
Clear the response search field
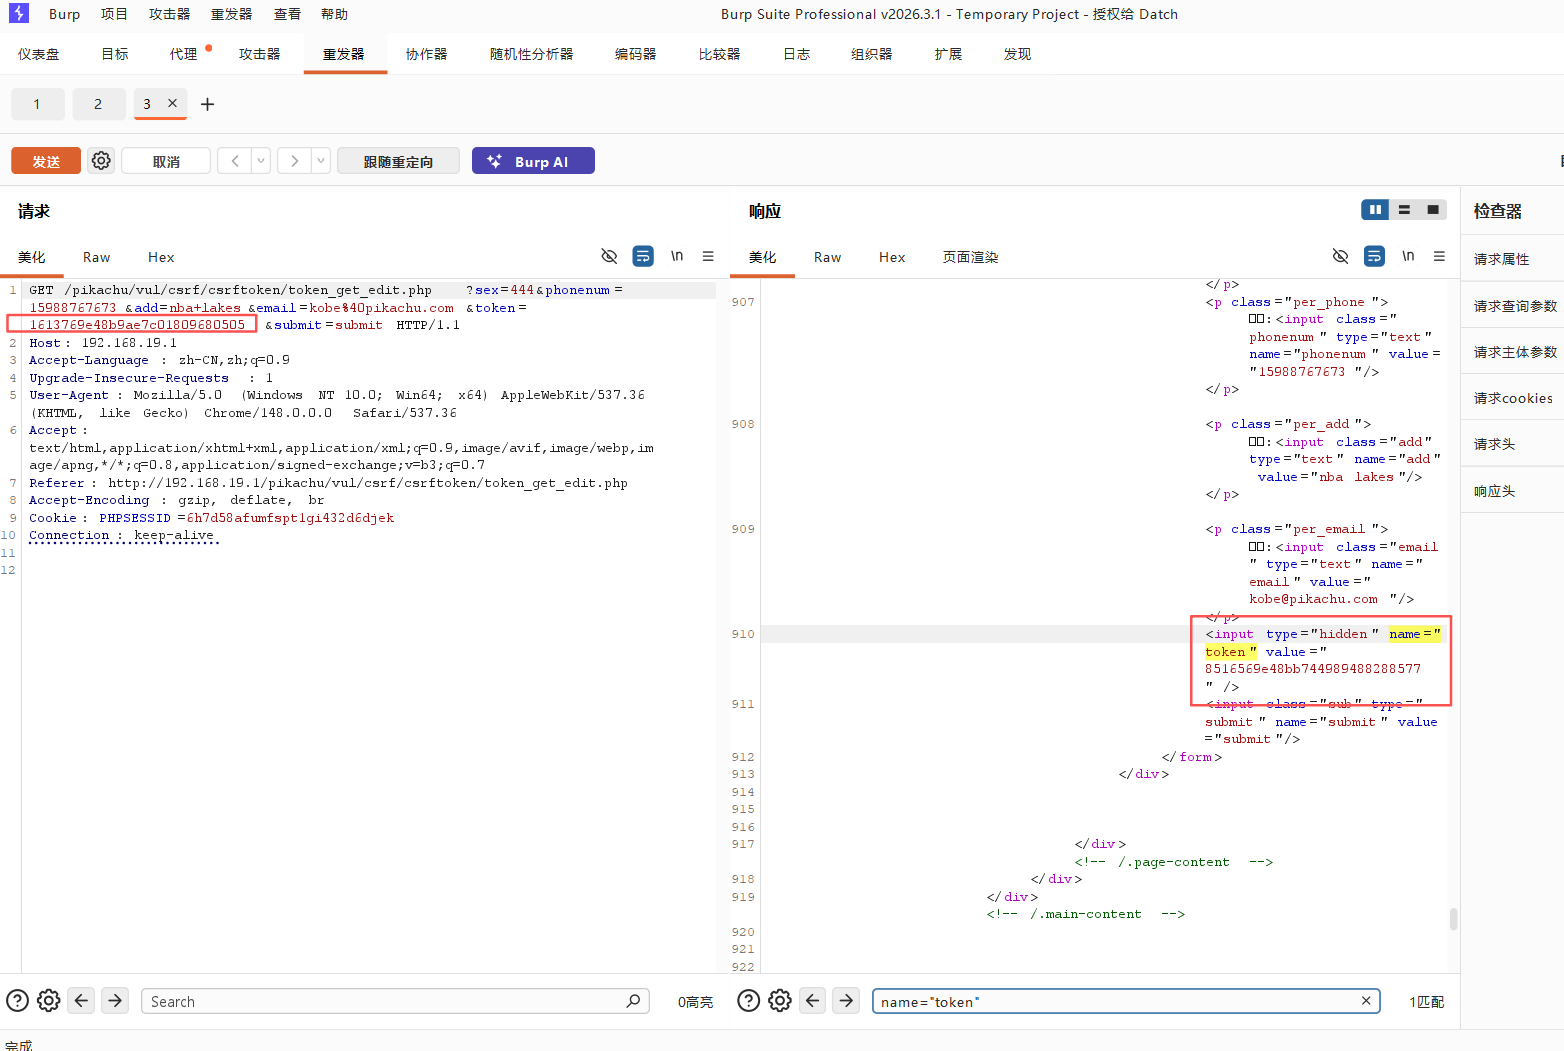point(1366,1001)
